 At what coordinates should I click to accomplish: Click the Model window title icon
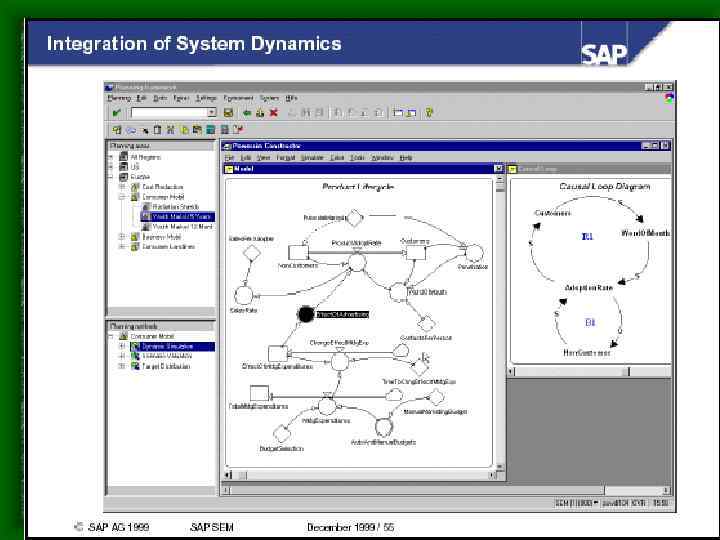coord(228,169)
